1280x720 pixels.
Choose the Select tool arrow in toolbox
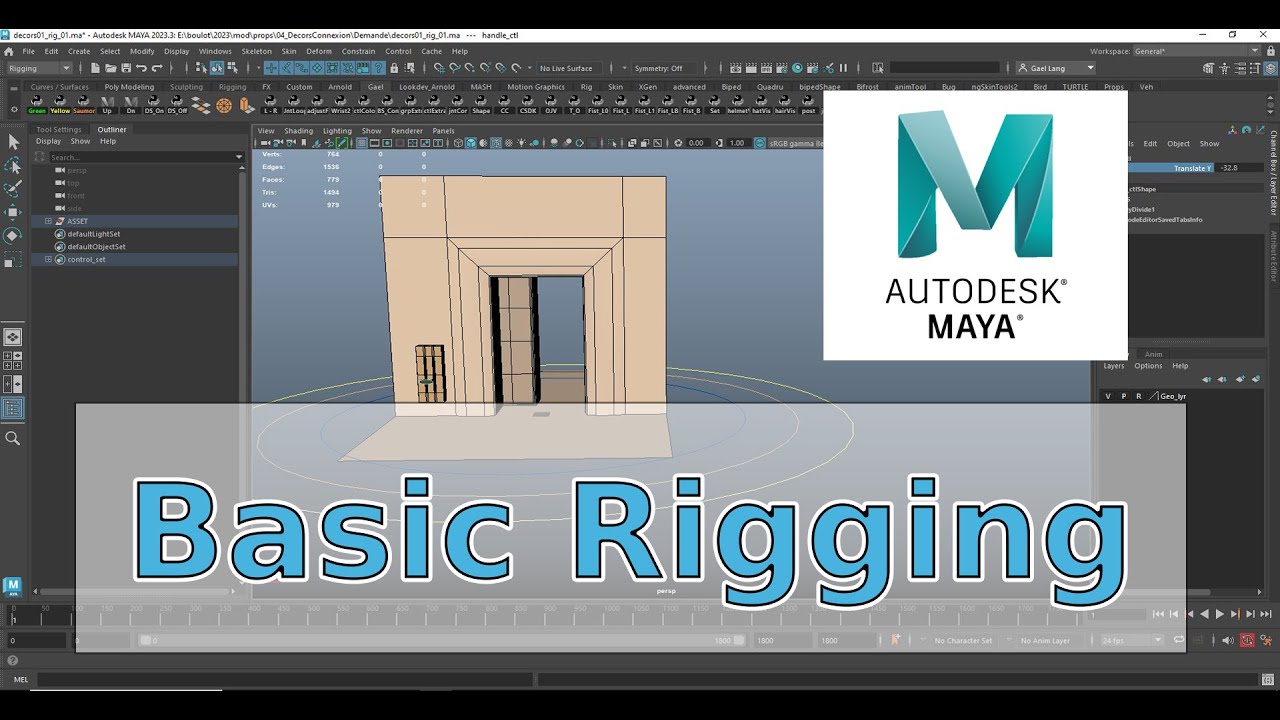point(13,142)
